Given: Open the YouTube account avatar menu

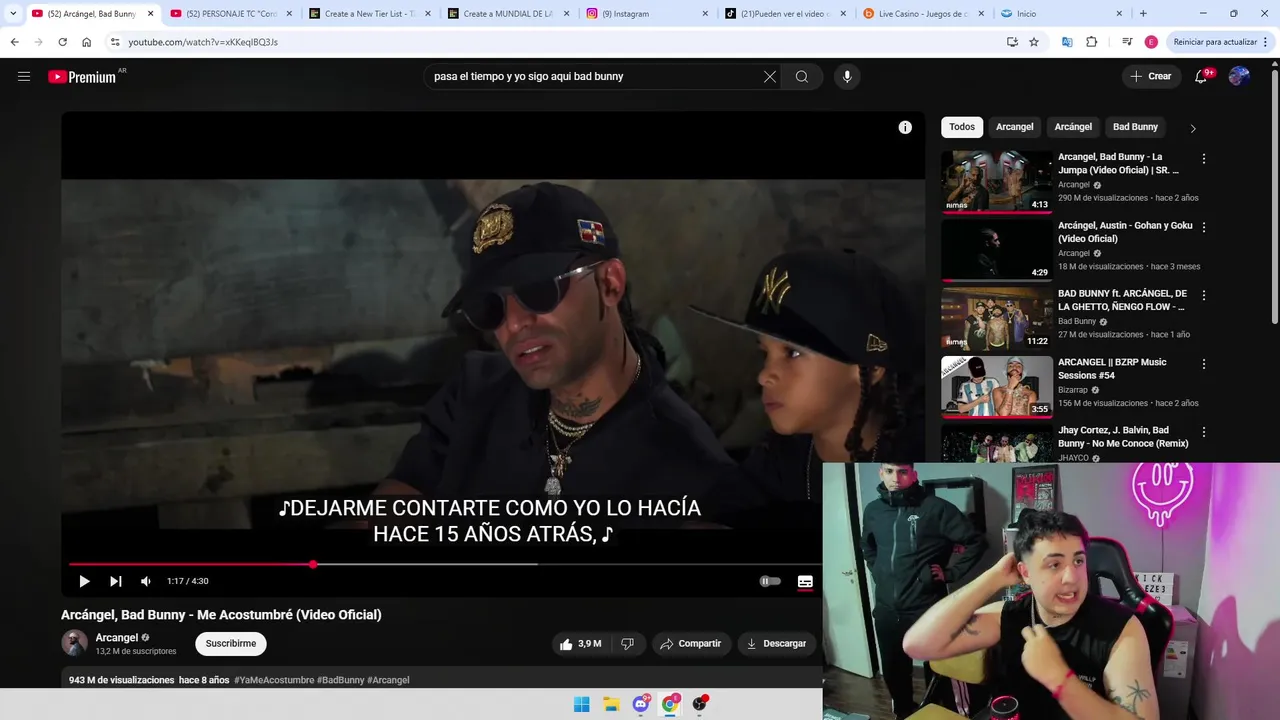Looking at the screenshot, I should pyautogui.click(x=1239, y=76).
